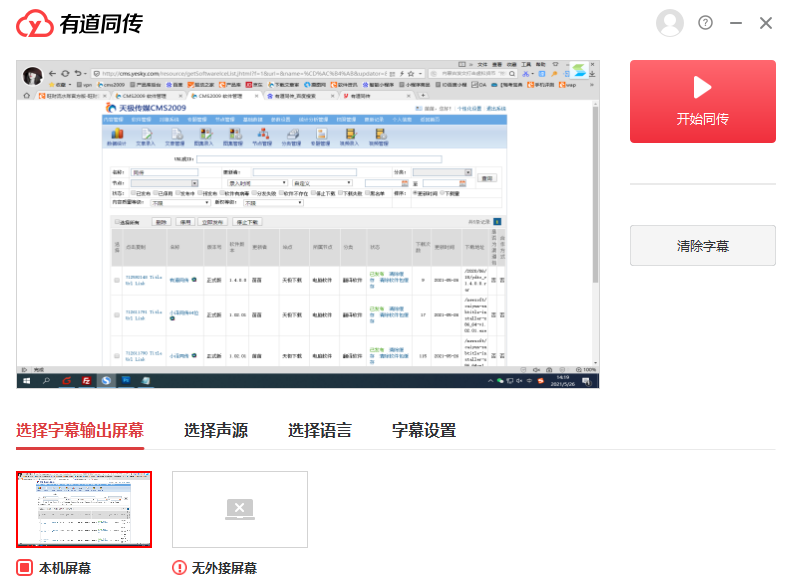The width and height of the screenshot is (789, 588).
Task: Click the 无外接屏幕 warning icon
Action: click(179, 568)
